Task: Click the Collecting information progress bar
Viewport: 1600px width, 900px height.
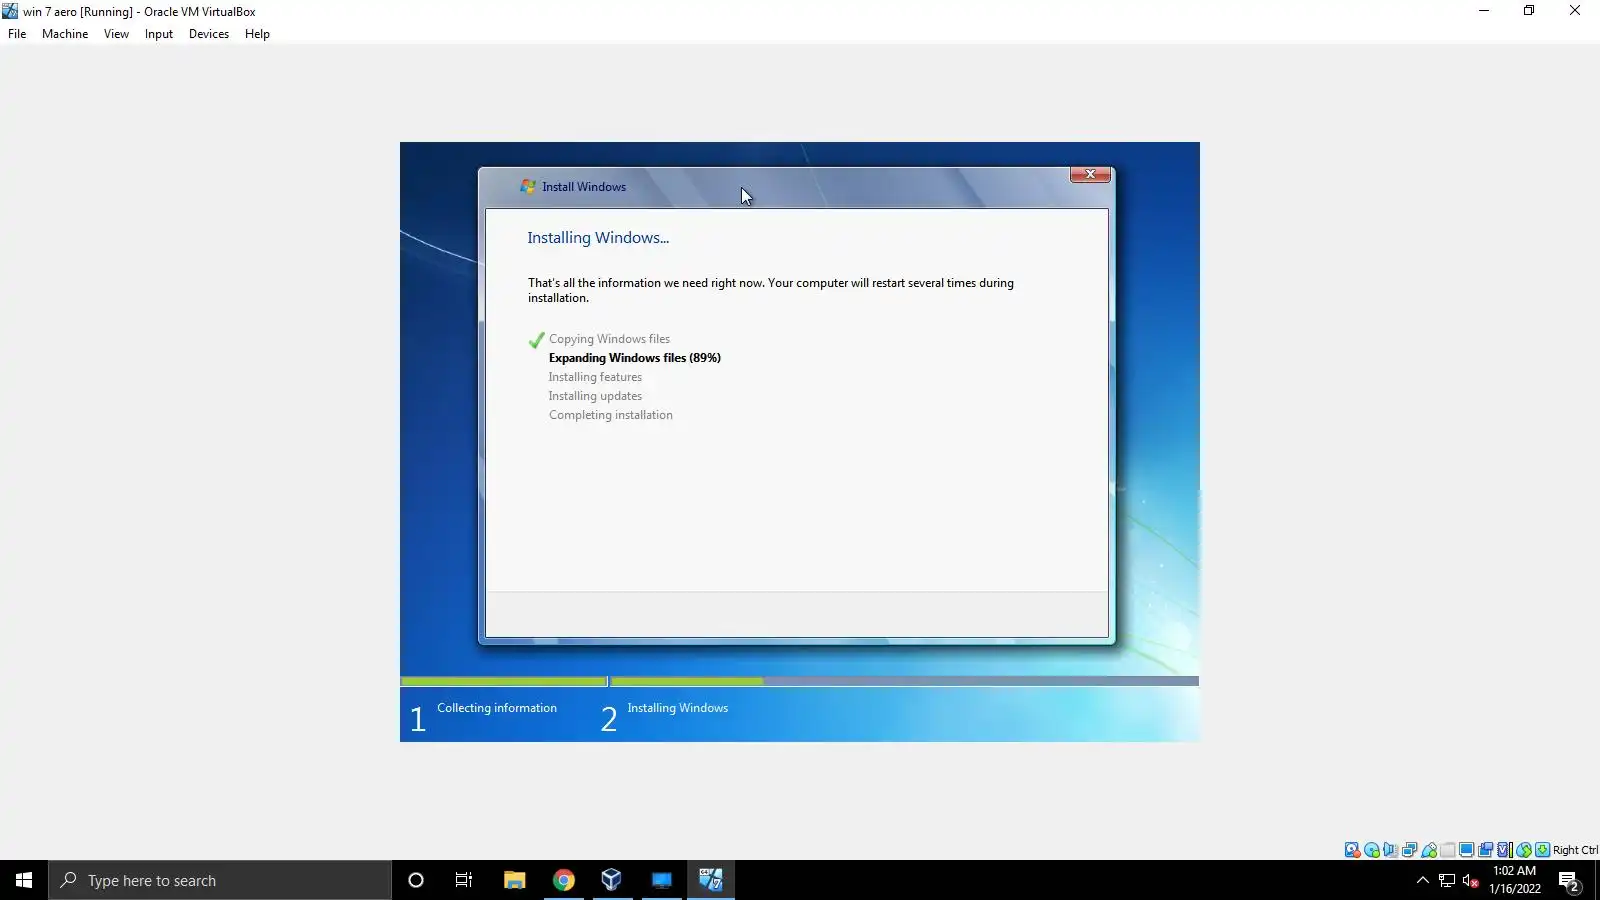Action: (x=504, y=681)
